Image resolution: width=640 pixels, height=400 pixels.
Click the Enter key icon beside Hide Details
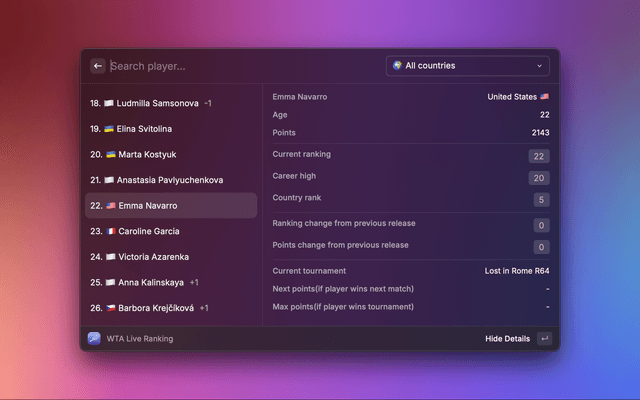[x=544, y=338]
